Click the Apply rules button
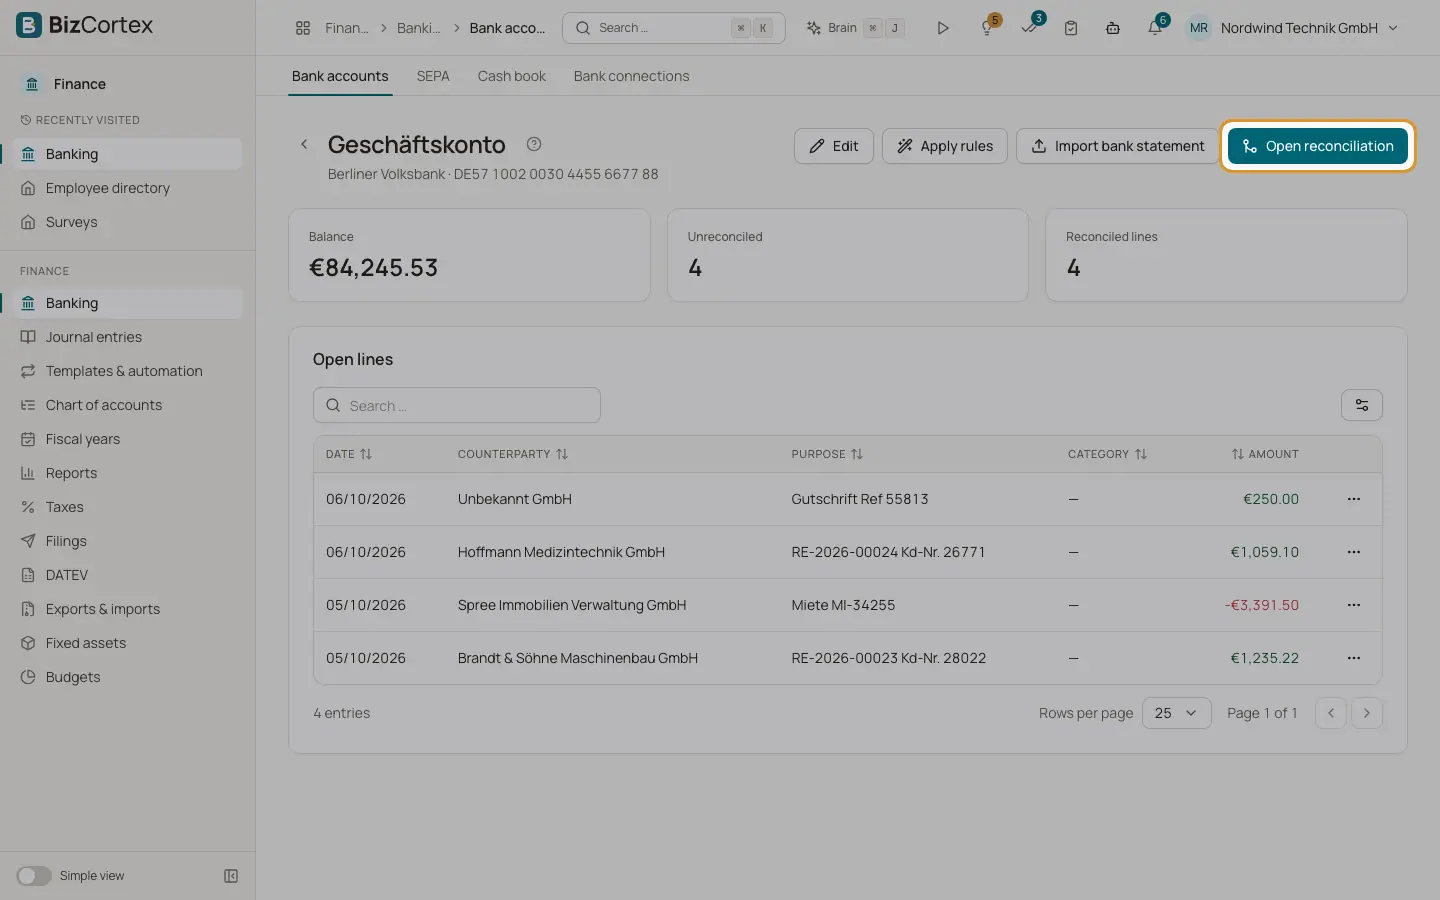1440x900 pixels. click(x=944, y=146)
